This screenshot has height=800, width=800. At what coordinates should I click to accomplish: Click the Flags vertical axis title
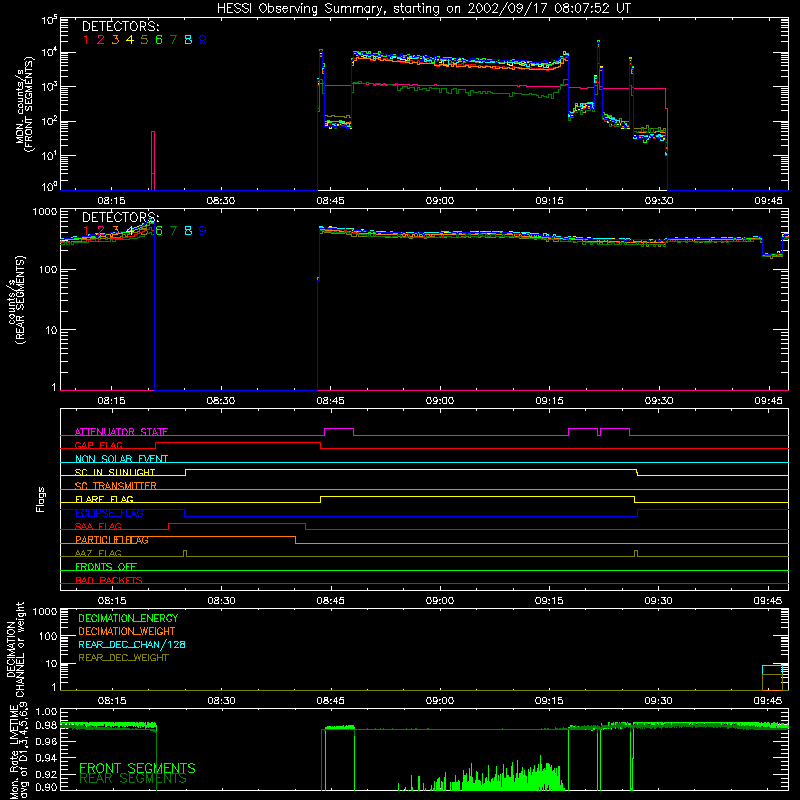coord(41,499)
